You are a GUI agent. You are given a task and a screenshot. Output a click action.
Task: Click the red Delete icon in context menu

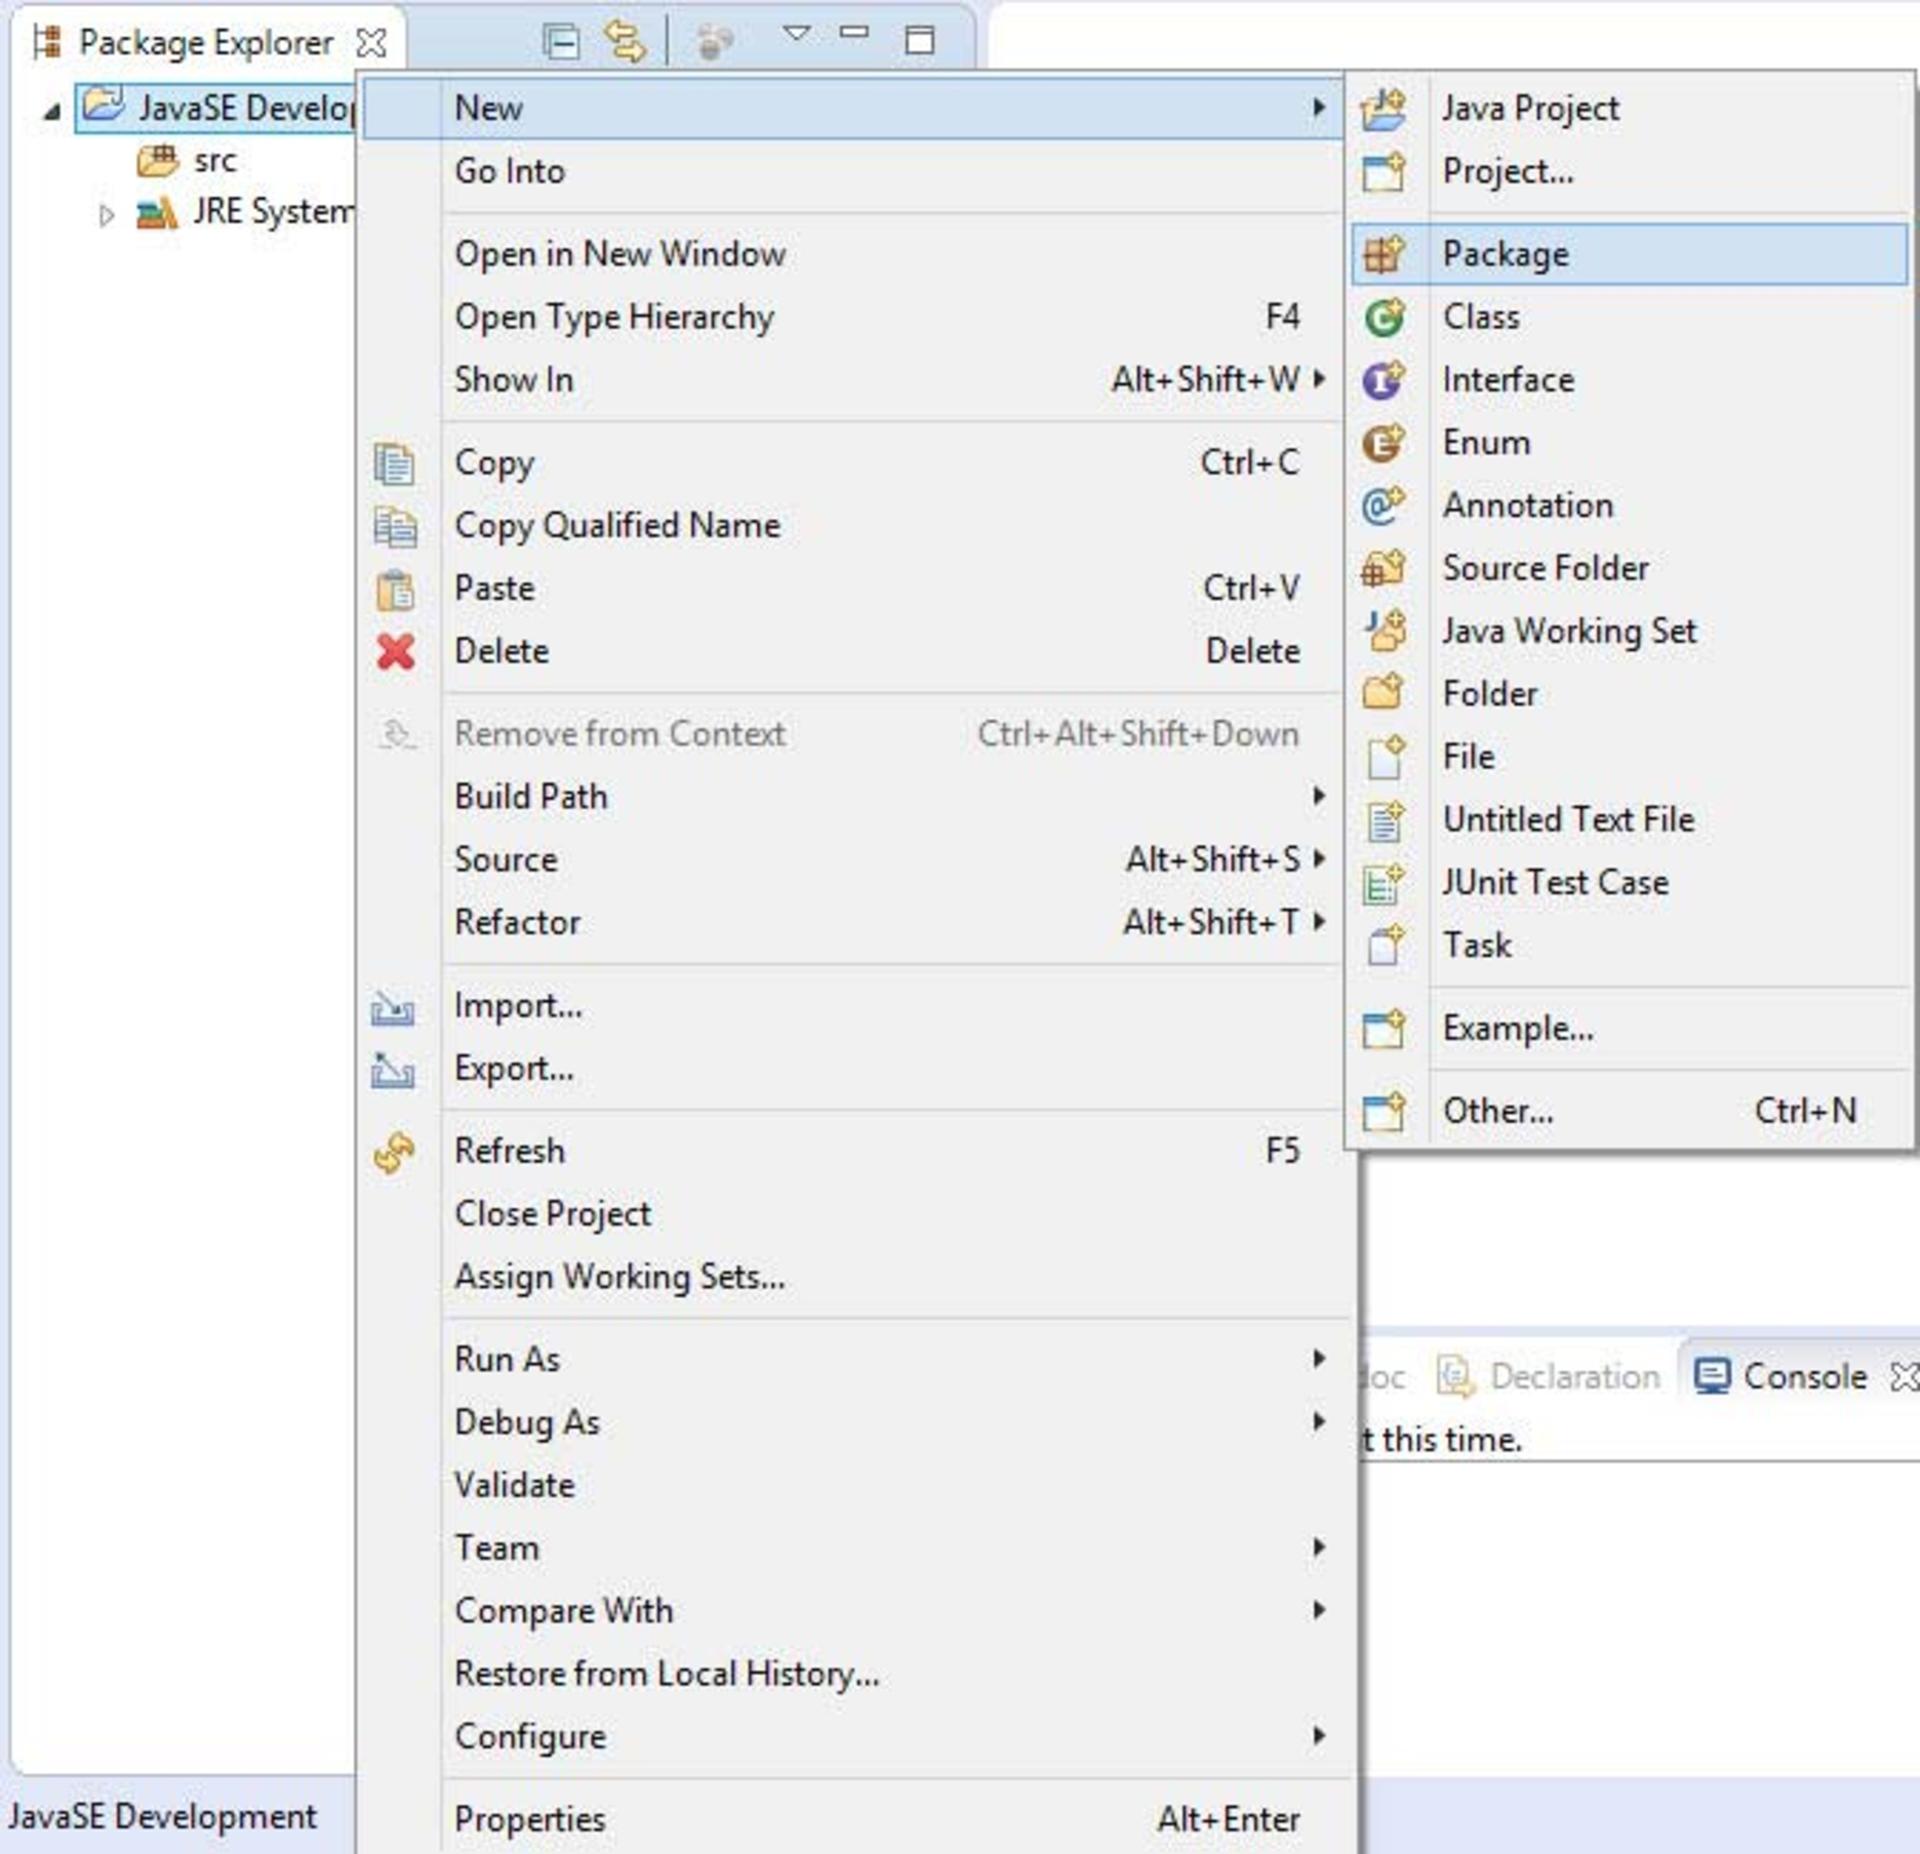click(x=396, y=651)
